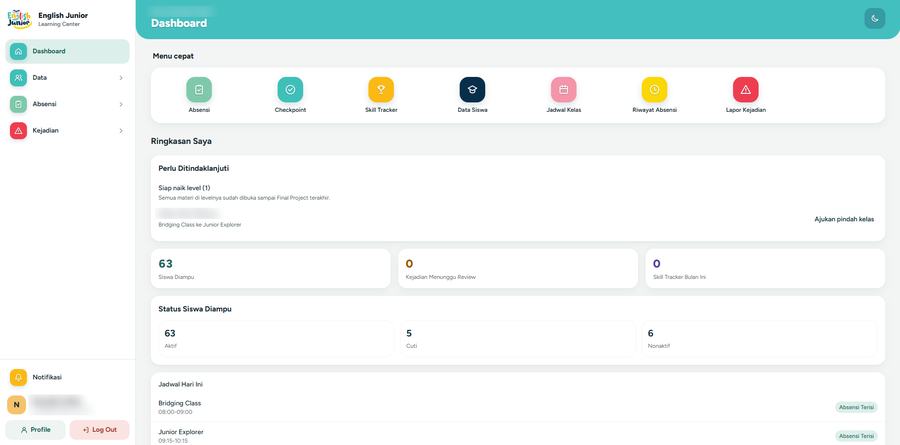The image size is (900, 445).
Task: Open the Data Siswa graduation cap icon
Action: tap(472, 90)
